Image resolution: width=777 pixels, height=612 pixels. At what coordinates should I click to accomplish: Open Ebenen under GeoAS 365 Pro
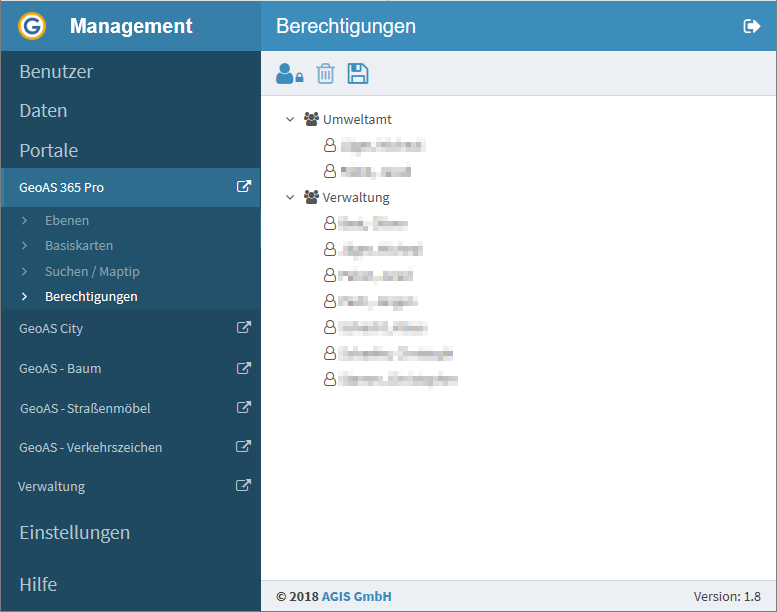(67, 221)
